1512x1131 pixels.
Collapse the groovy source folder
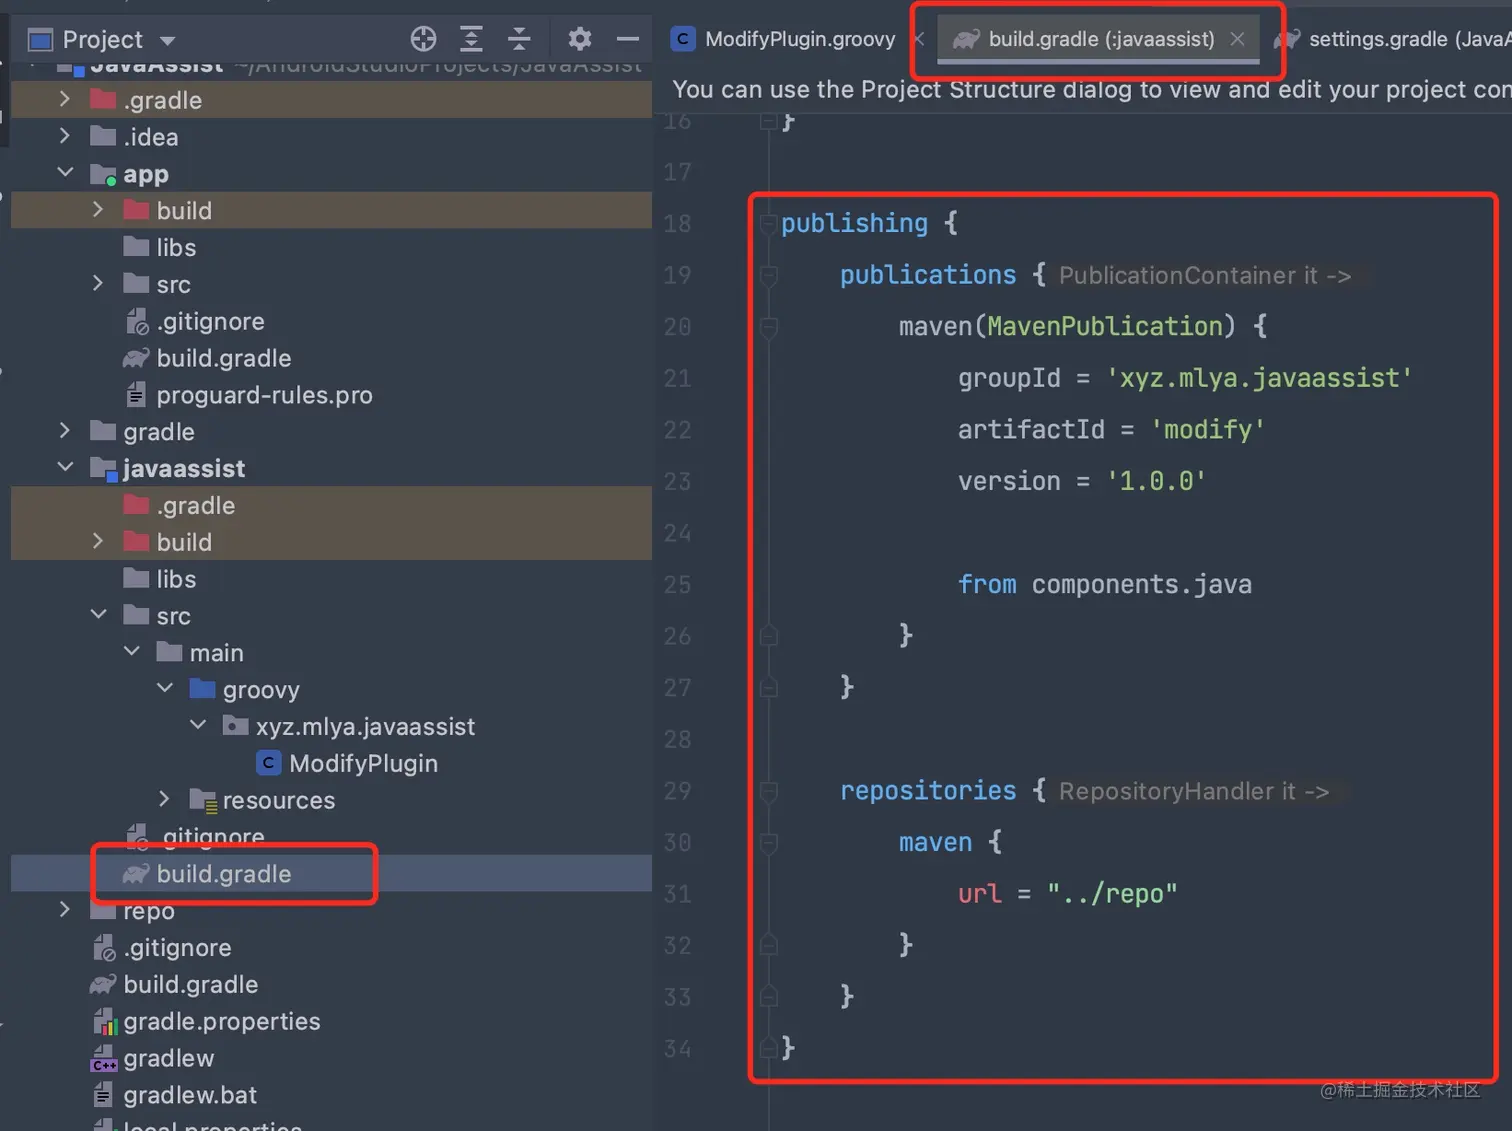coord(165,688)
